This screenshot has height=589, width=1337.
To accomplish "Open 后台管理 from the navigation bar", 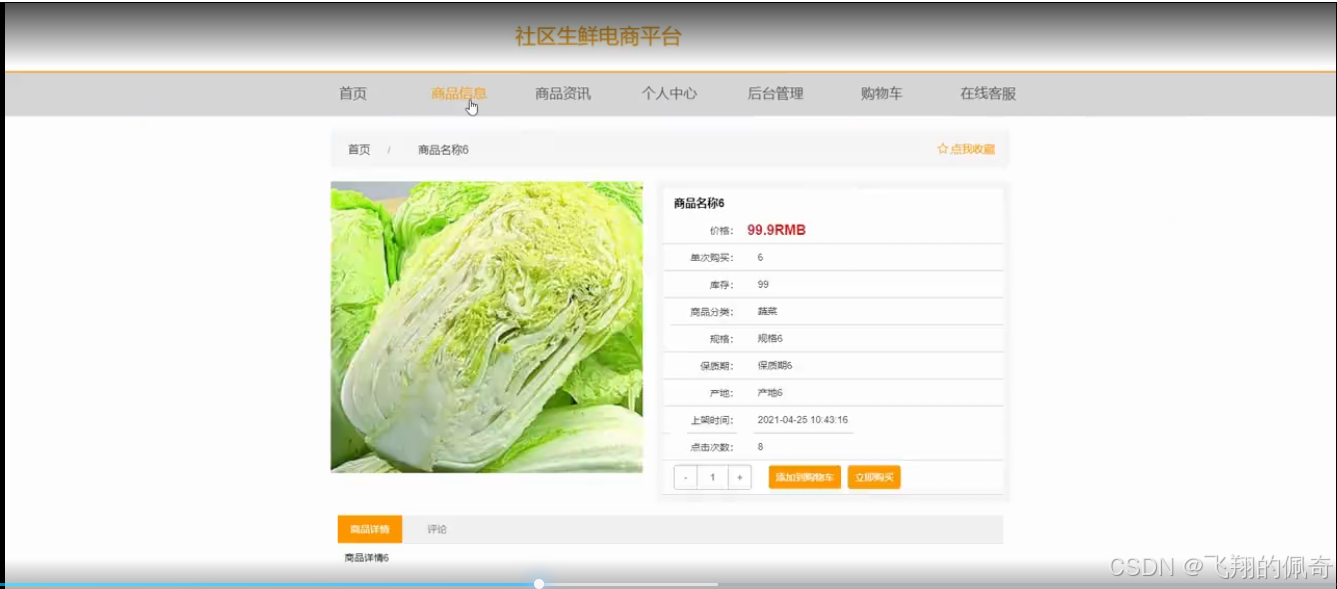I will point(775,93).
